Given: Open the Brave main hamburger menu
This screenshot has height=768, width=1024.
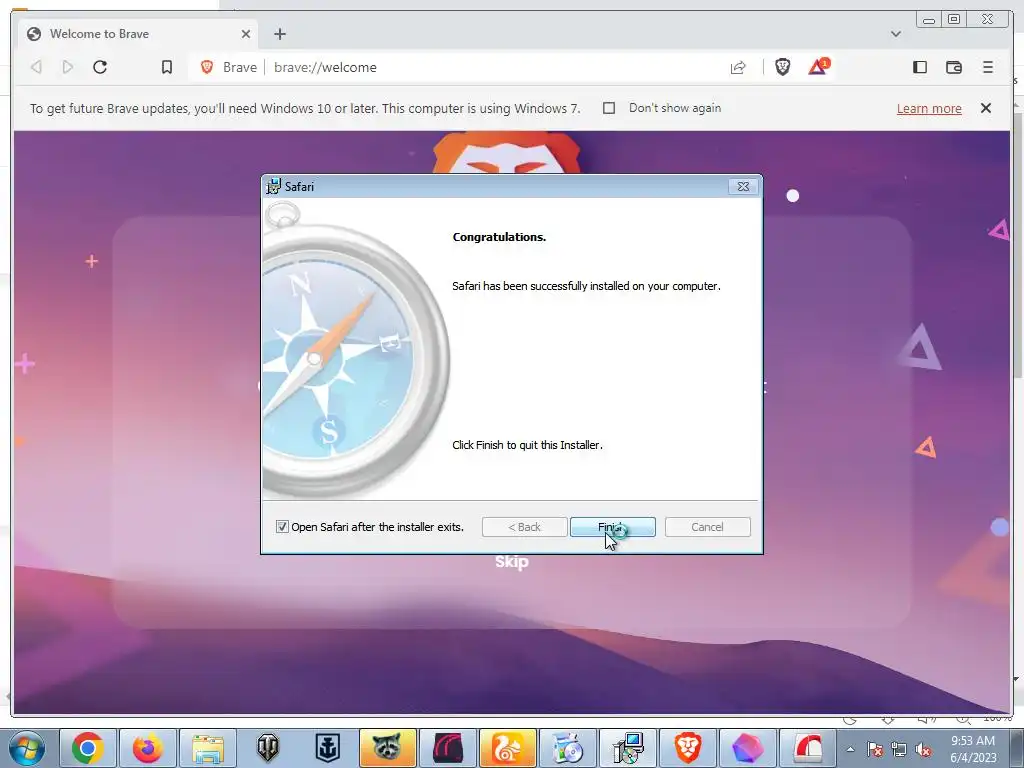Looking at the screenshot, I should (987, 67).
